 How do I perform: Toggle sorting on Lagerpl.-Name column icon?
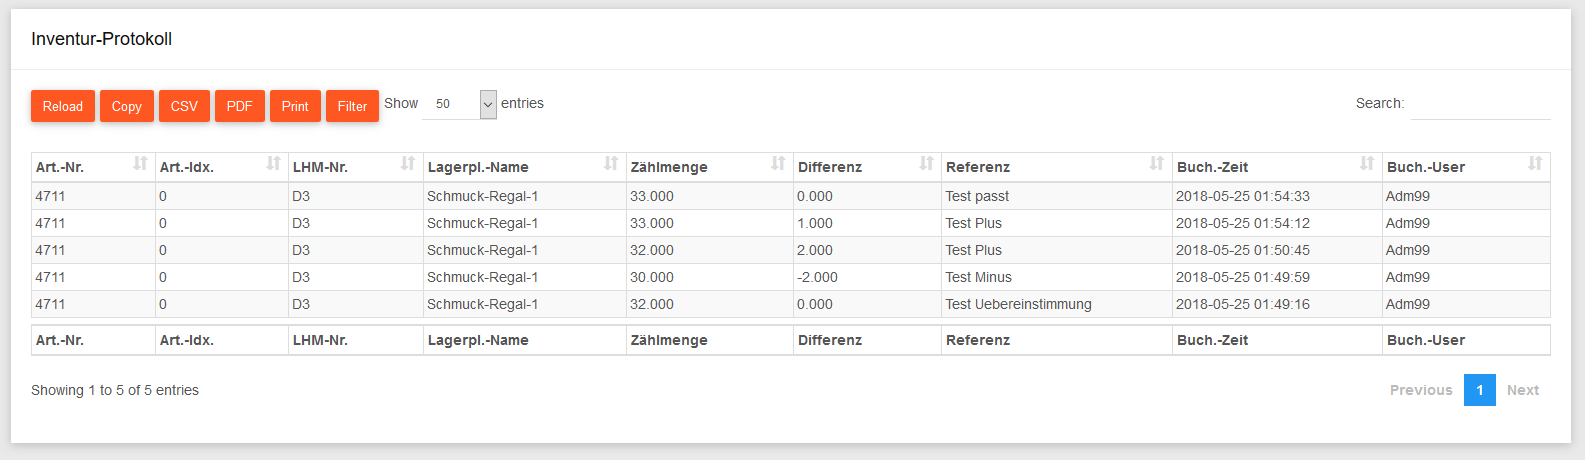(611, 164)
